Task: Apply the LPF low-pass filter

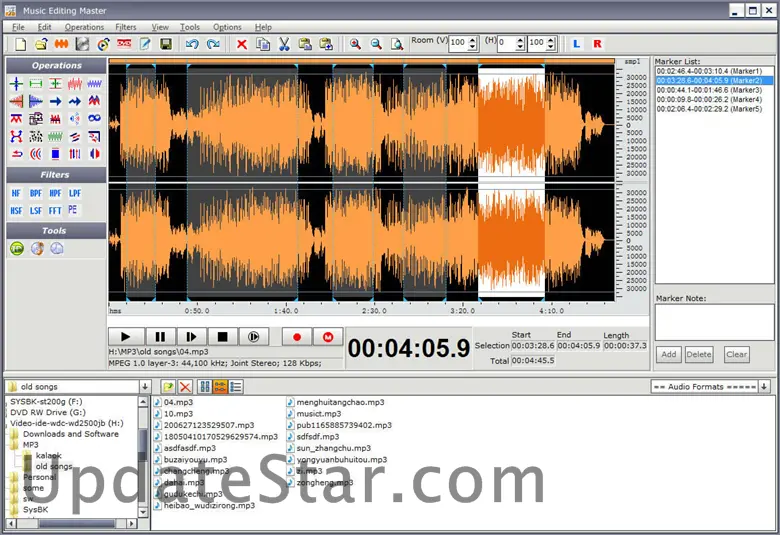Action: [75, 193]
